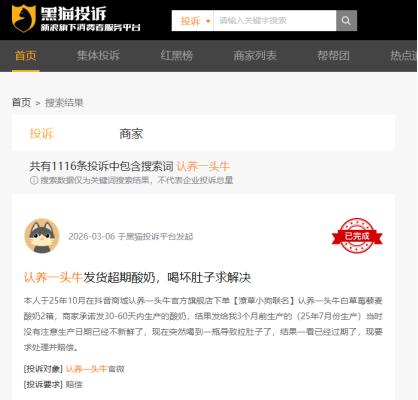Select the 投诉 results tab

42,134
